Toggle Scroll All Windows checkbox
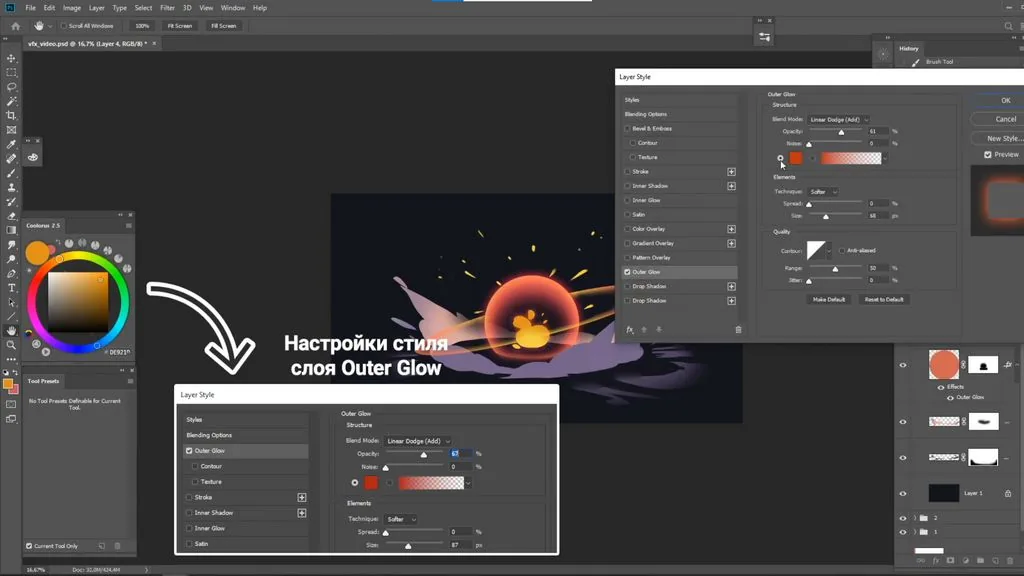The height and width of the screenshot is (576, 1024). [x=63, y=26]
